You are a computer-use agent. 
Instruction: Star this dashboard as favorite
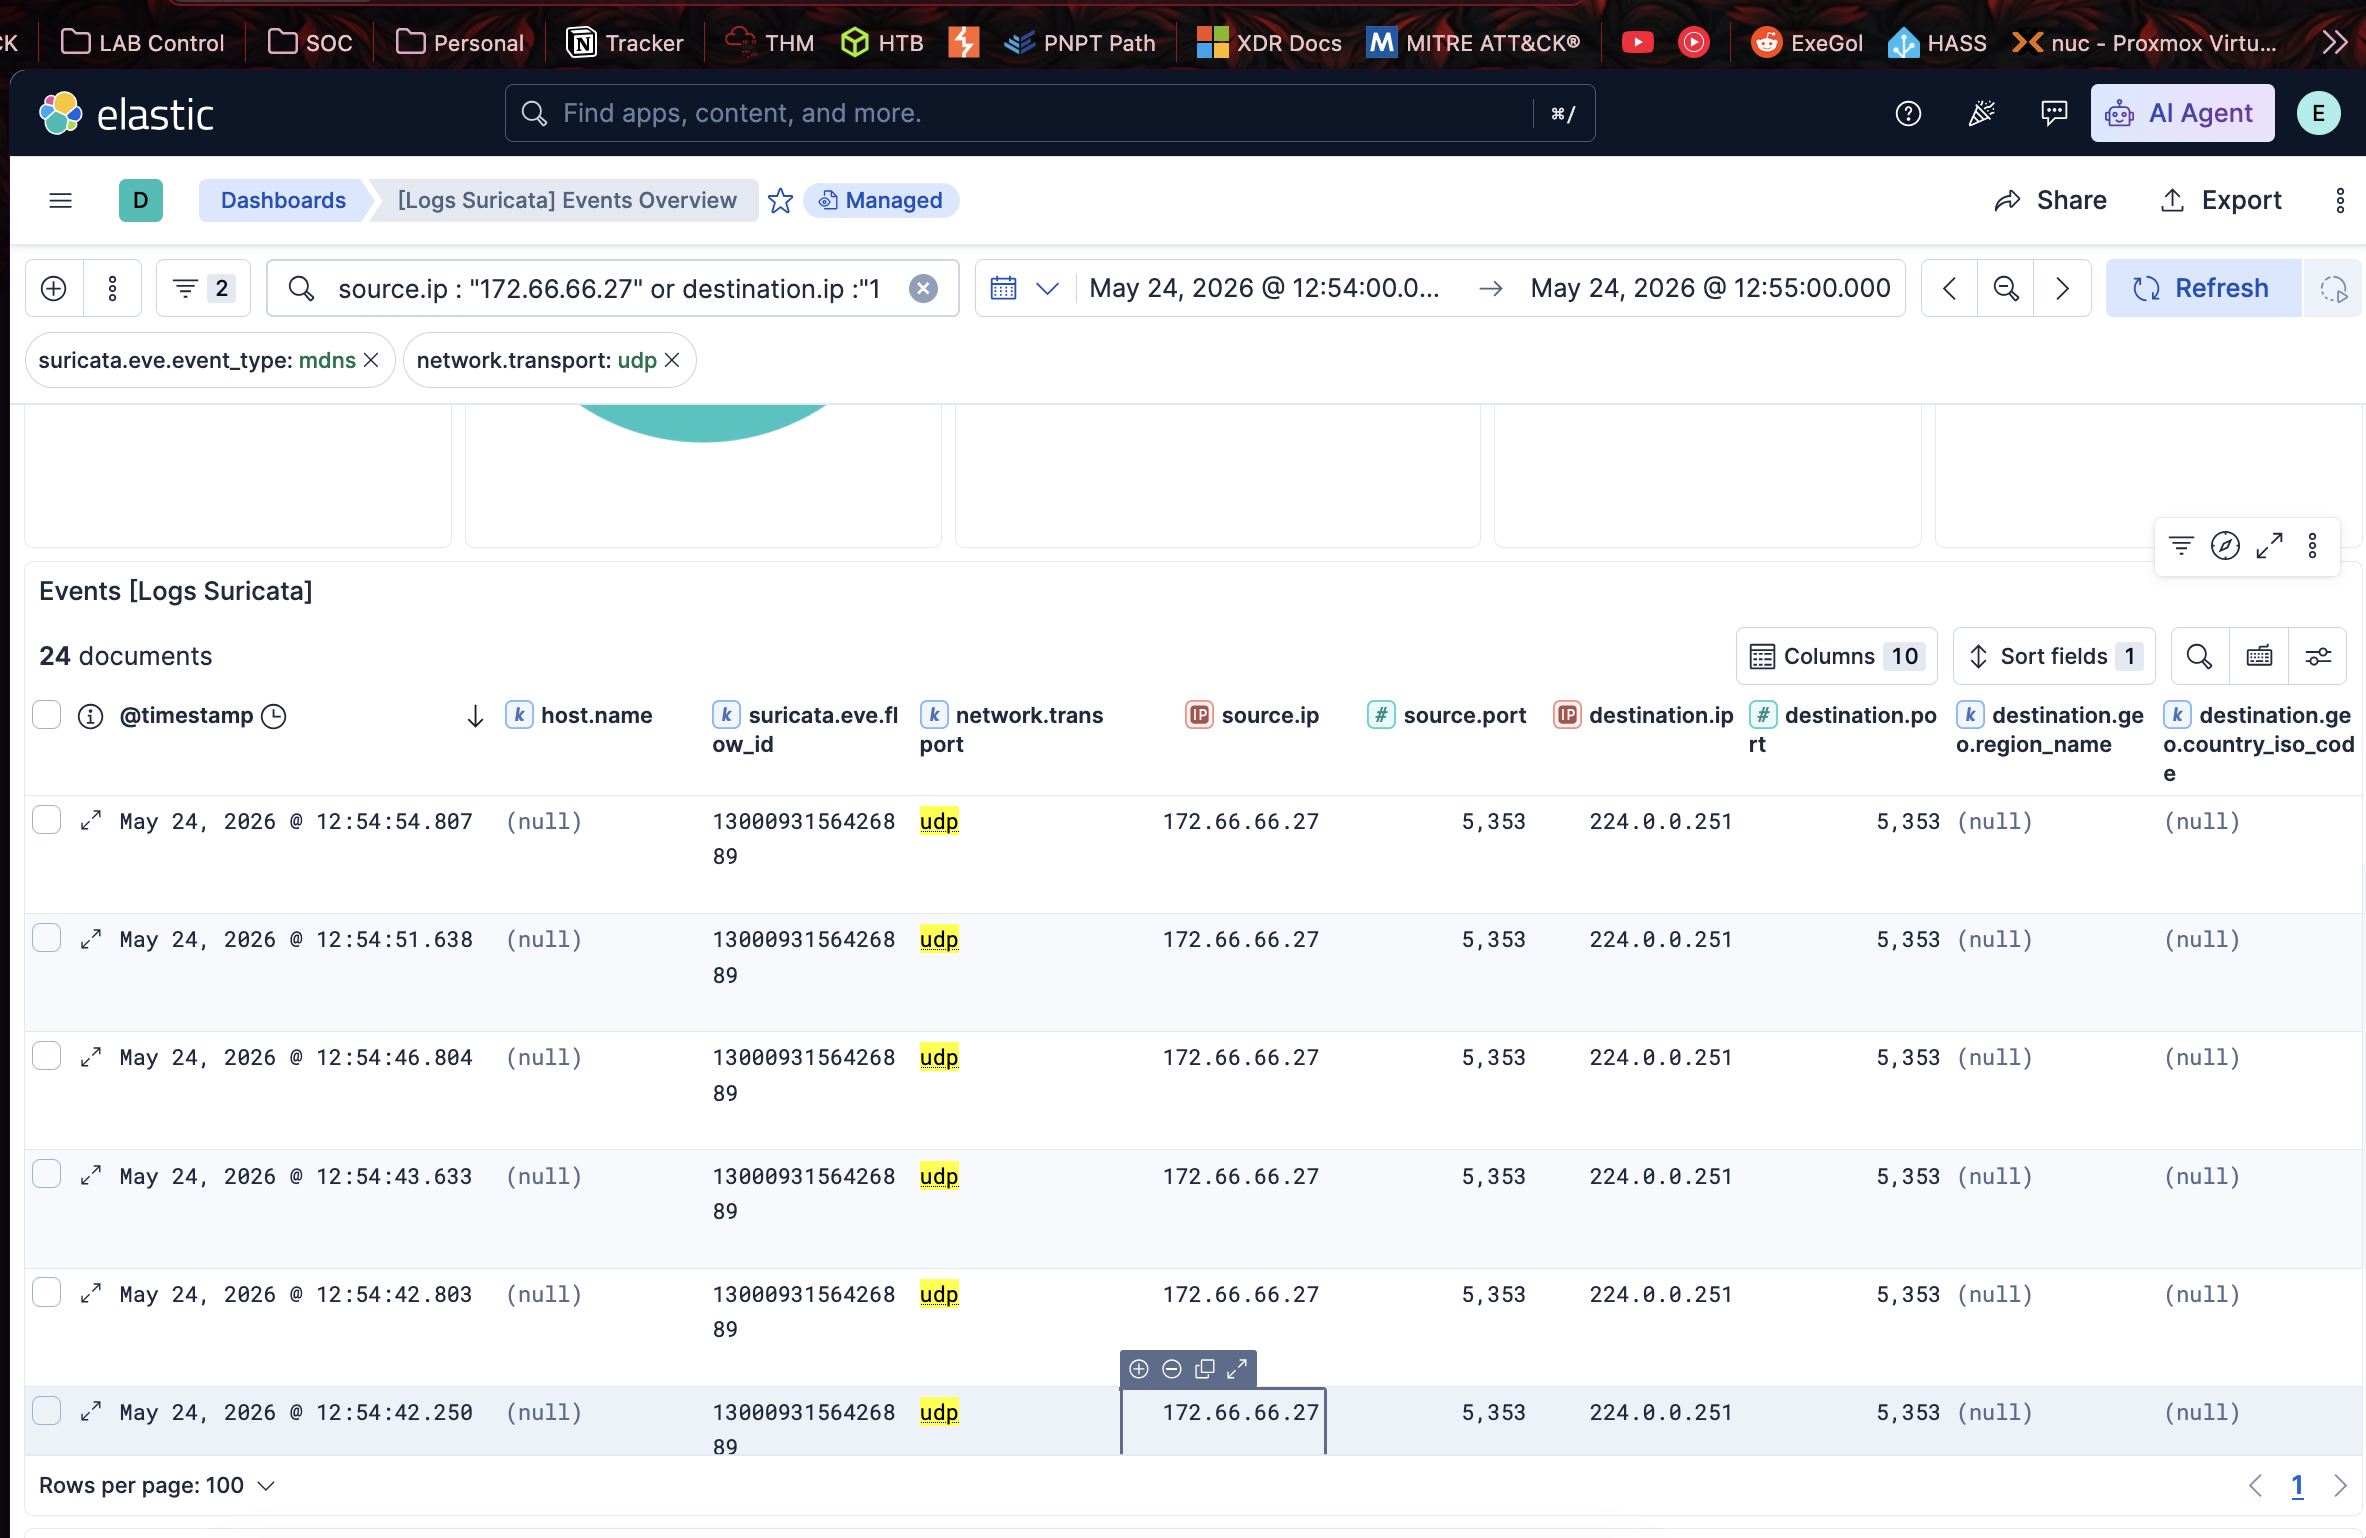click(780, 201)
